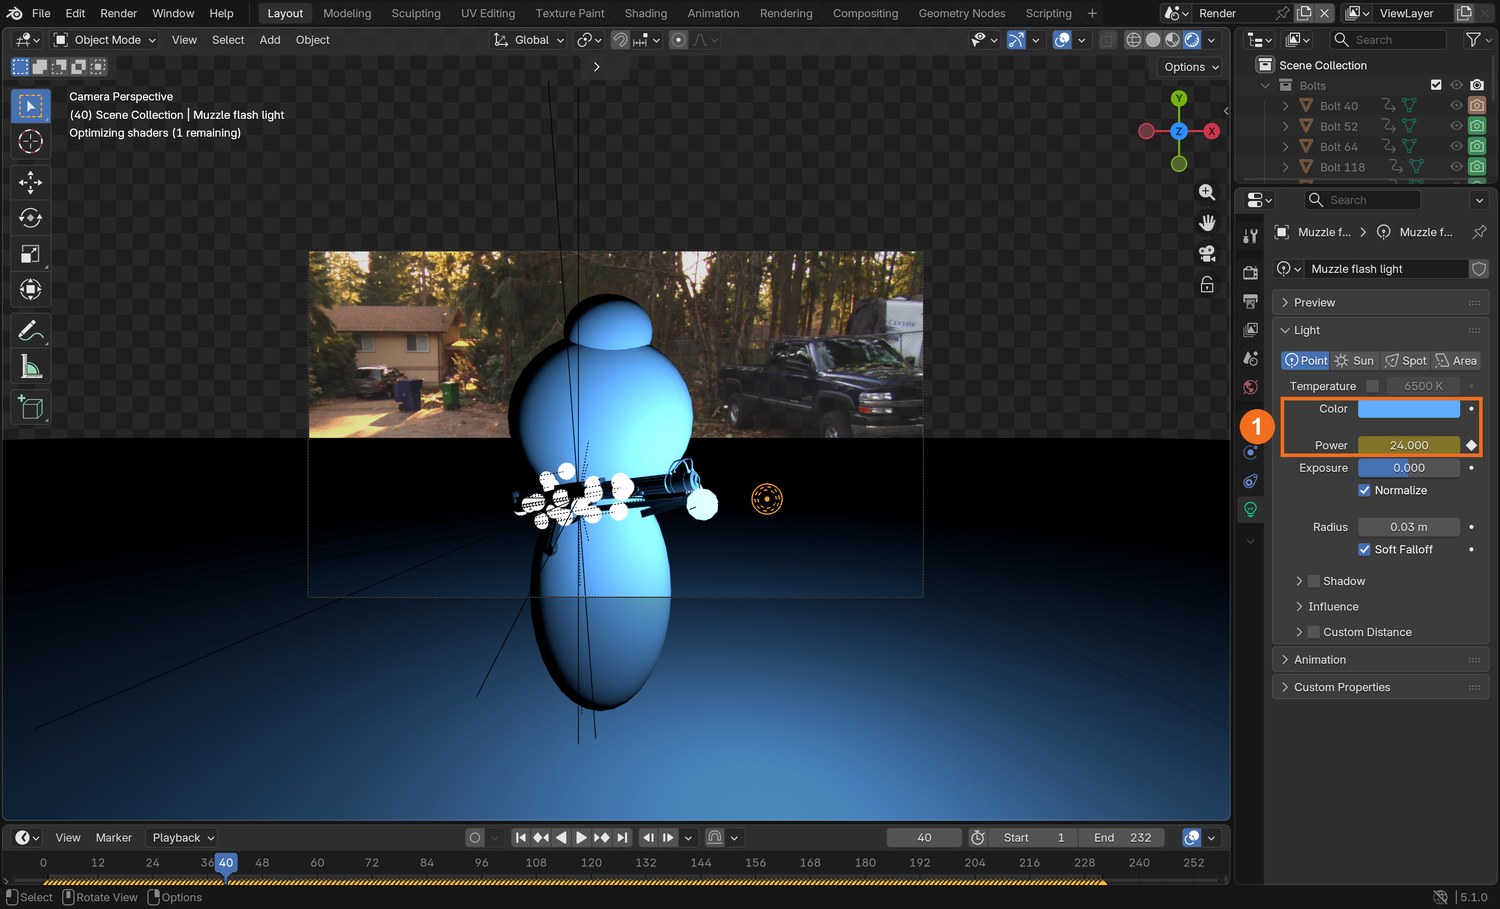The width and height of the screenshot is (1500, 909).
Task: Jump to the last frame
Action: (x=622, y=838)
